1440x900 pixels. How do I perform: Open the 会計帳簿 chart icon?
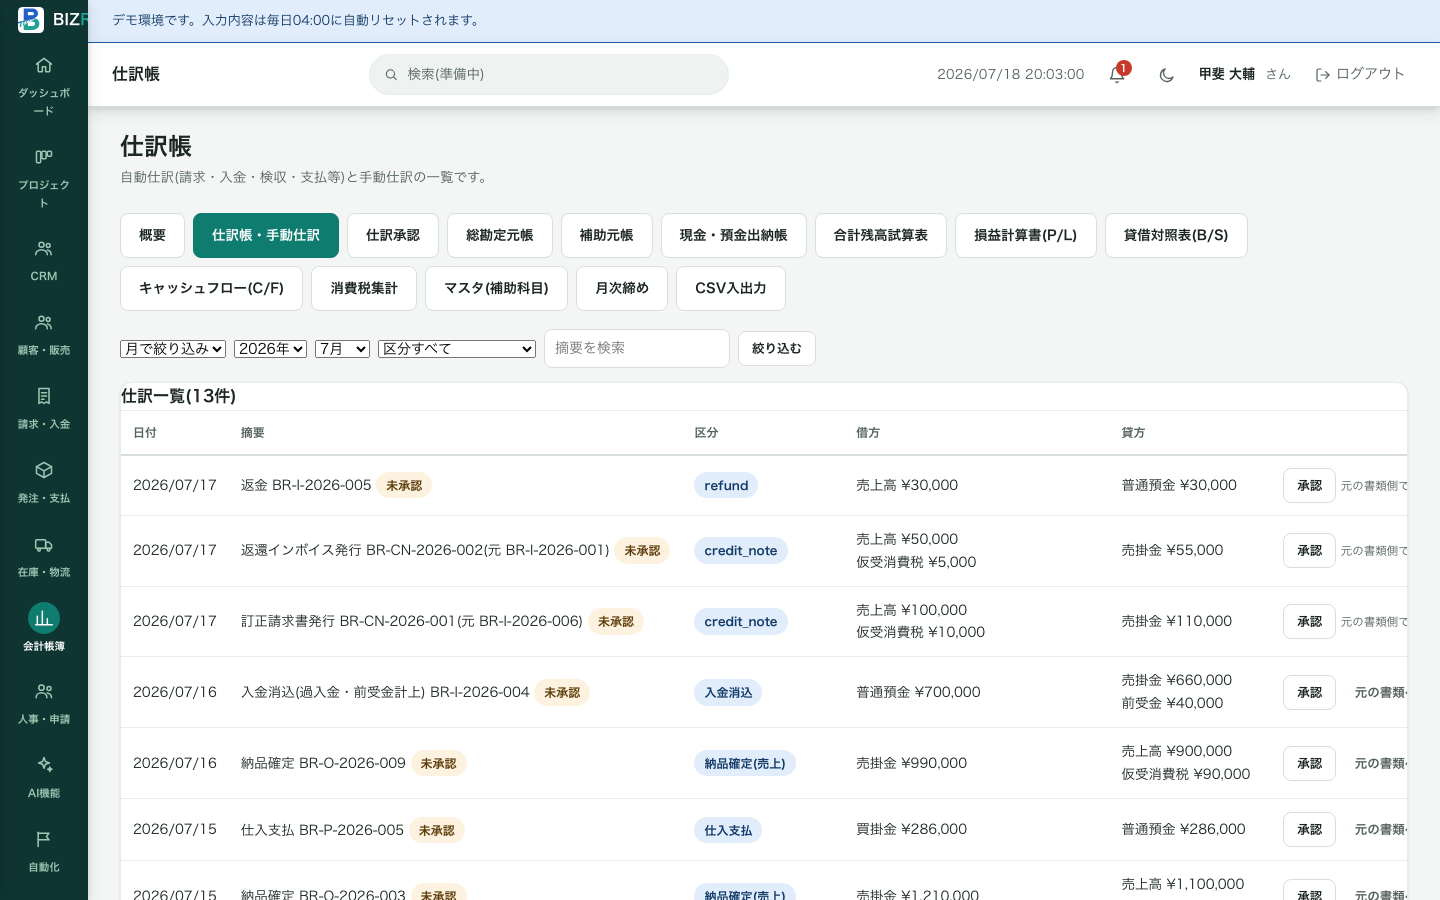pyautogui.click(x=44, y=618)
